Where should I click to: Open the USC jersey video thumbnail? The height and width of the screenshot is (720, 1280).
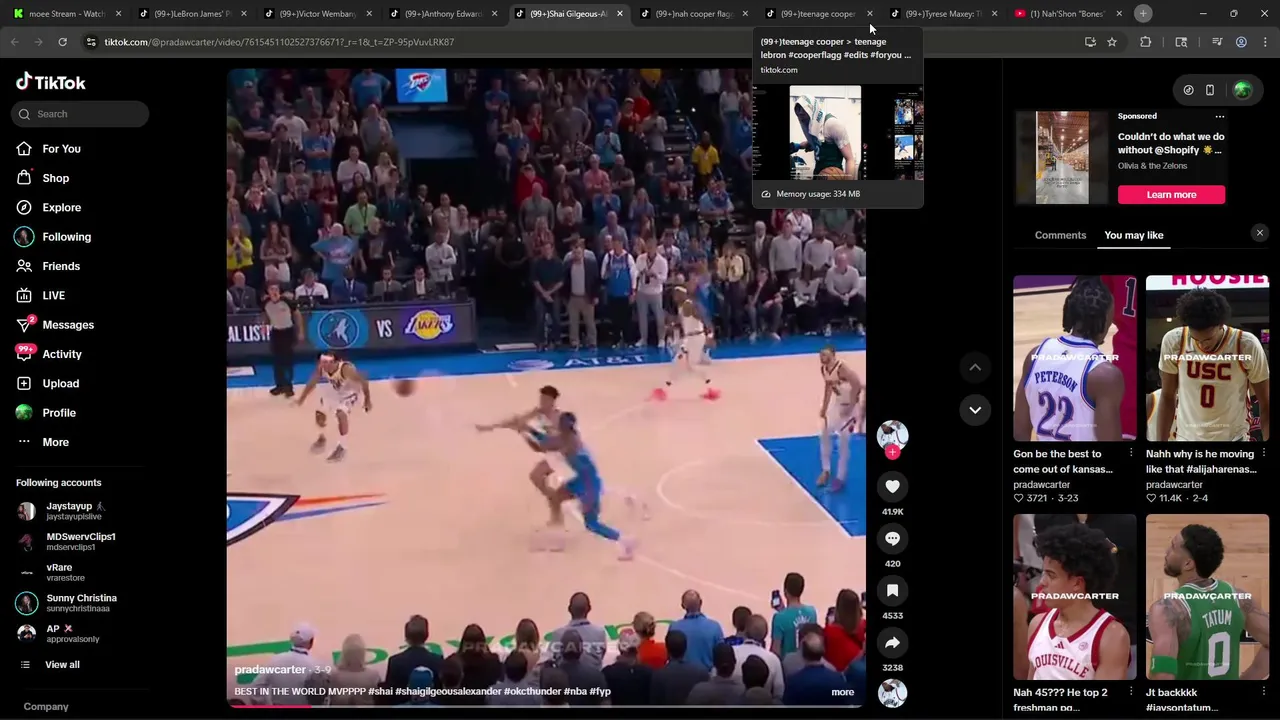(x=1207, y=358)
